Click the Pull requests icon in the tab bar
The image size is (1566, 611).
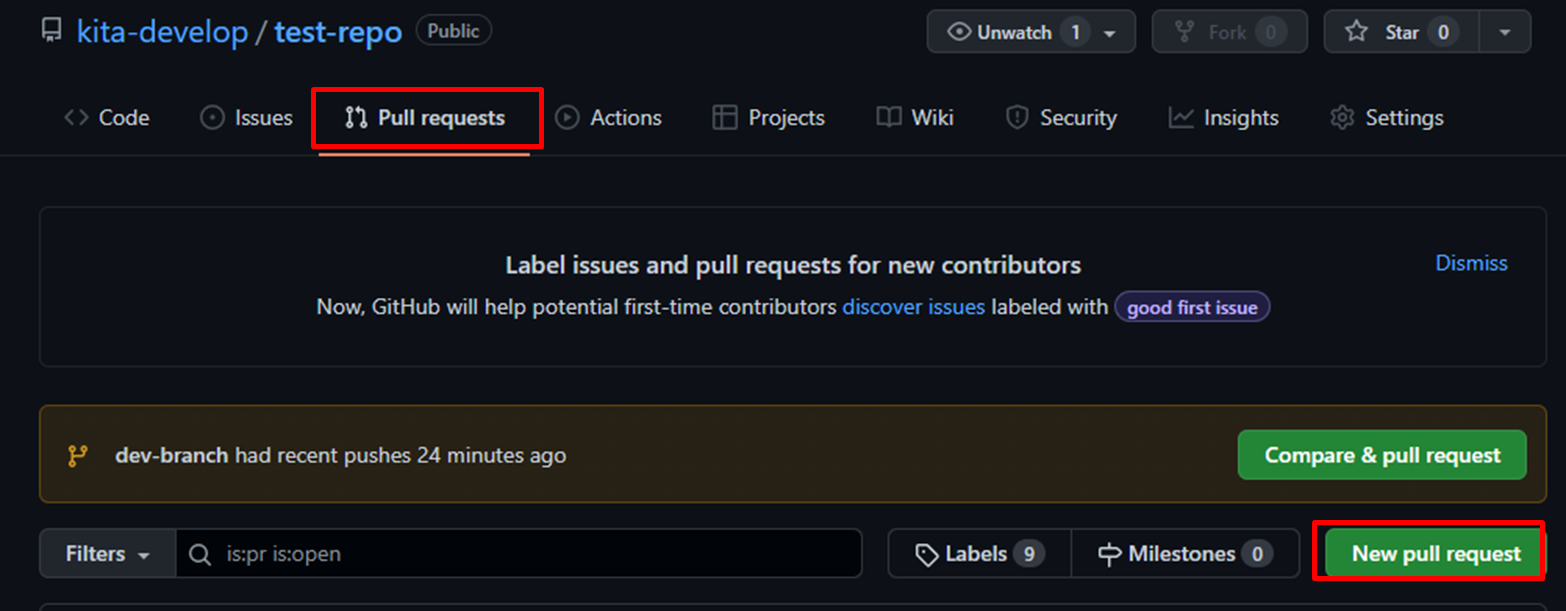[x=357, y=117]
